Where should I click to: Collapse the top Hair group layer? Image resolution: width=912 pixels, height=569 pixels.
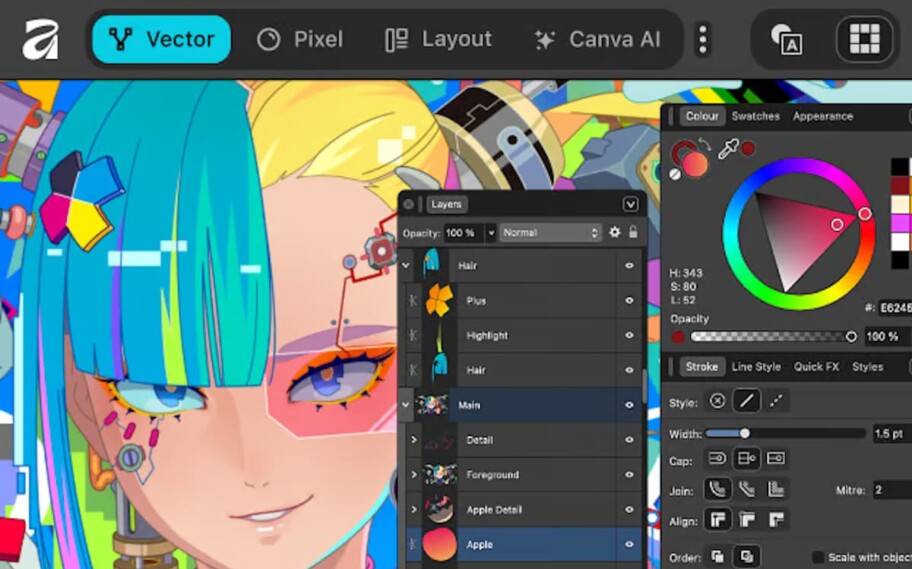[x=405, y=265]
